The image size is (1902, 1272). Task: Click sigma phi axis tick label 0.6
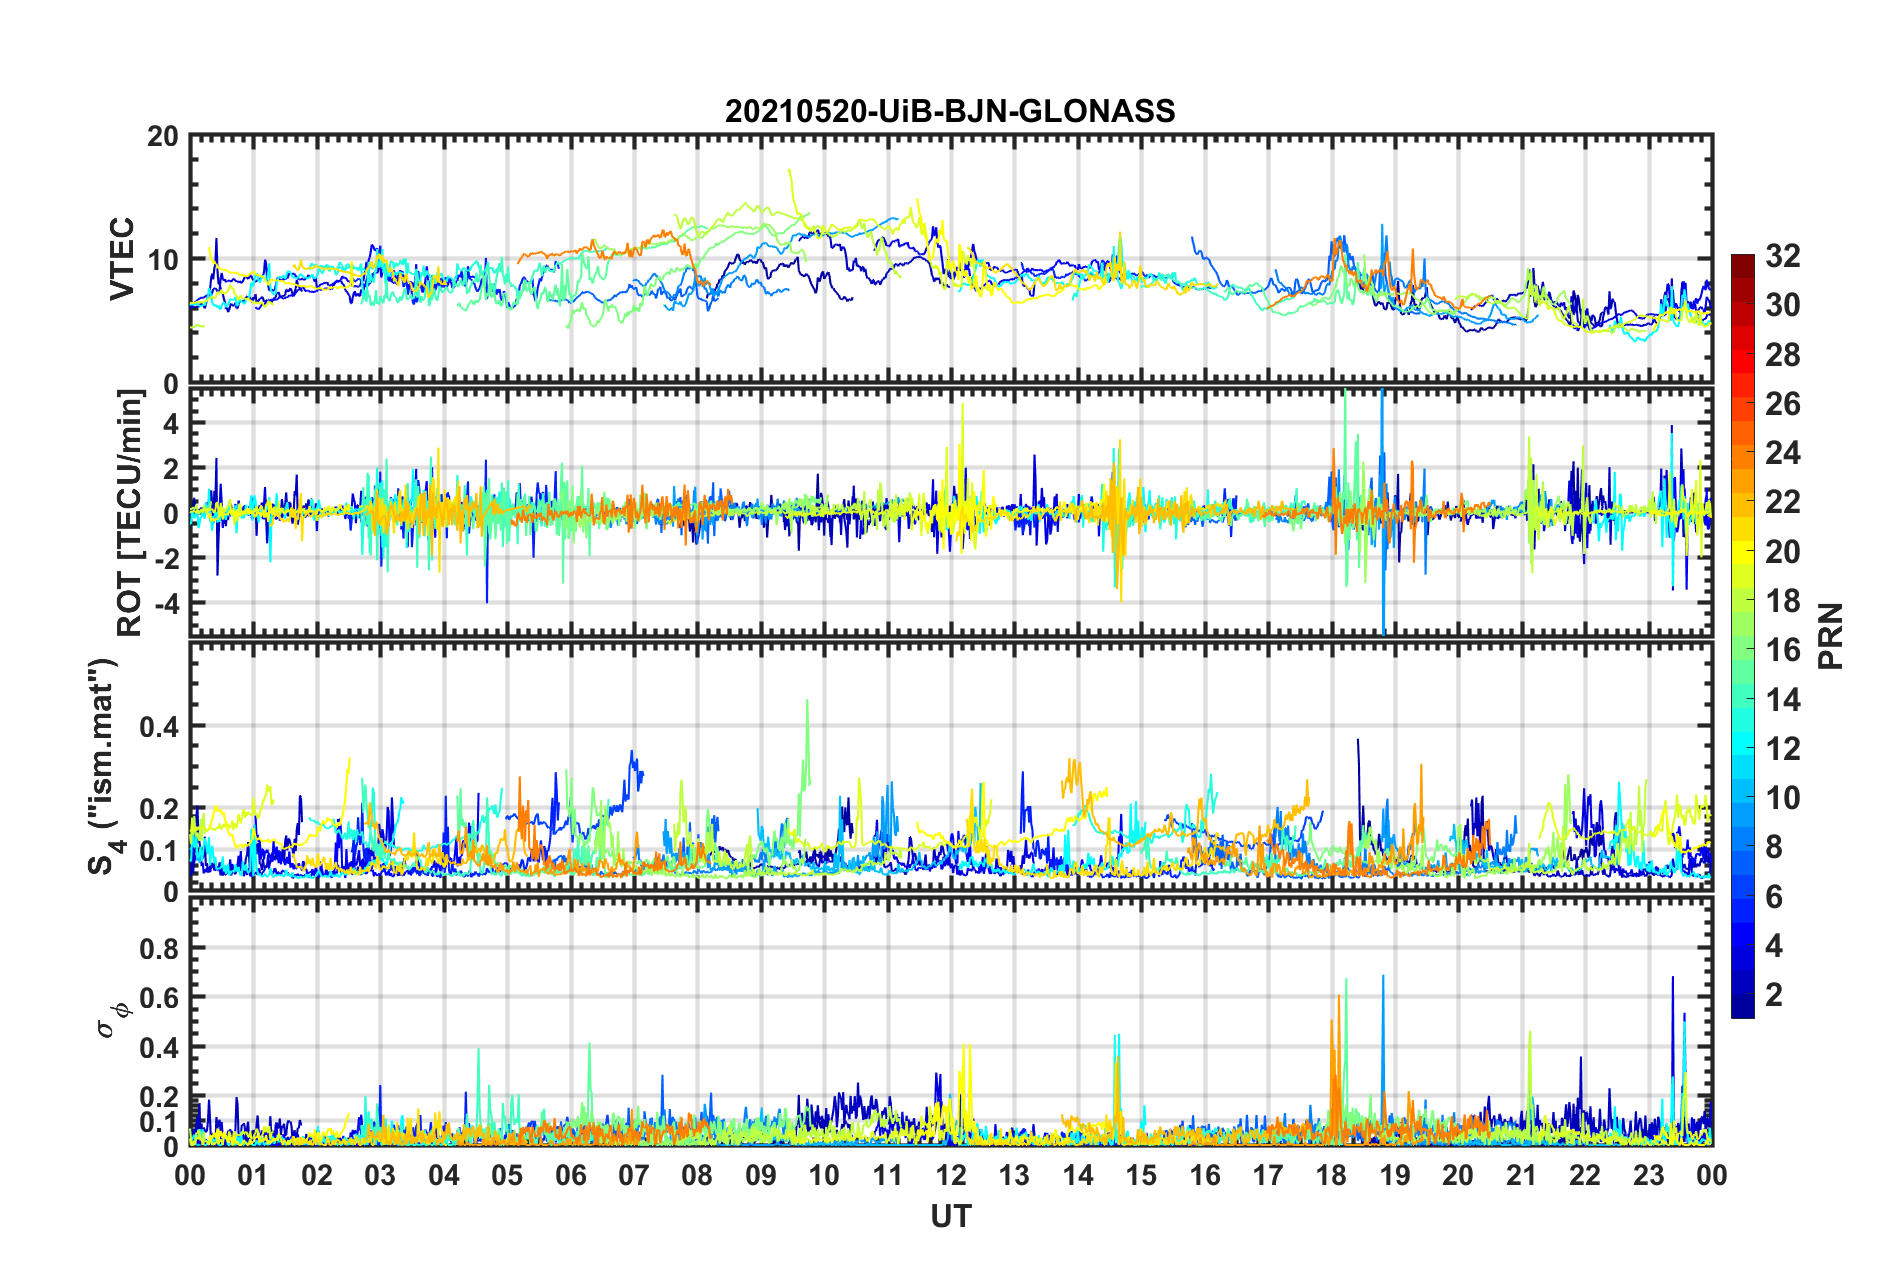point(160,998)
